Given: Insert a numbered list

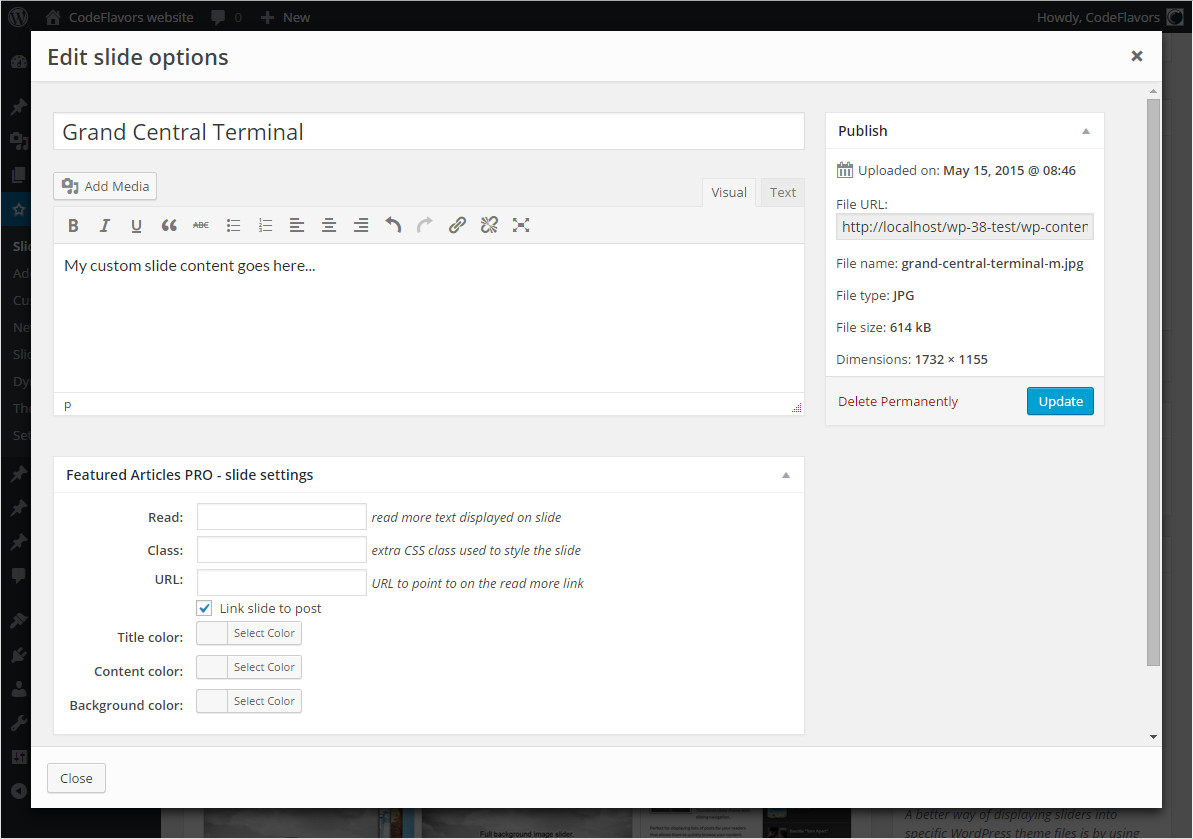Looking at the screenshot, I should coord(265,226).
